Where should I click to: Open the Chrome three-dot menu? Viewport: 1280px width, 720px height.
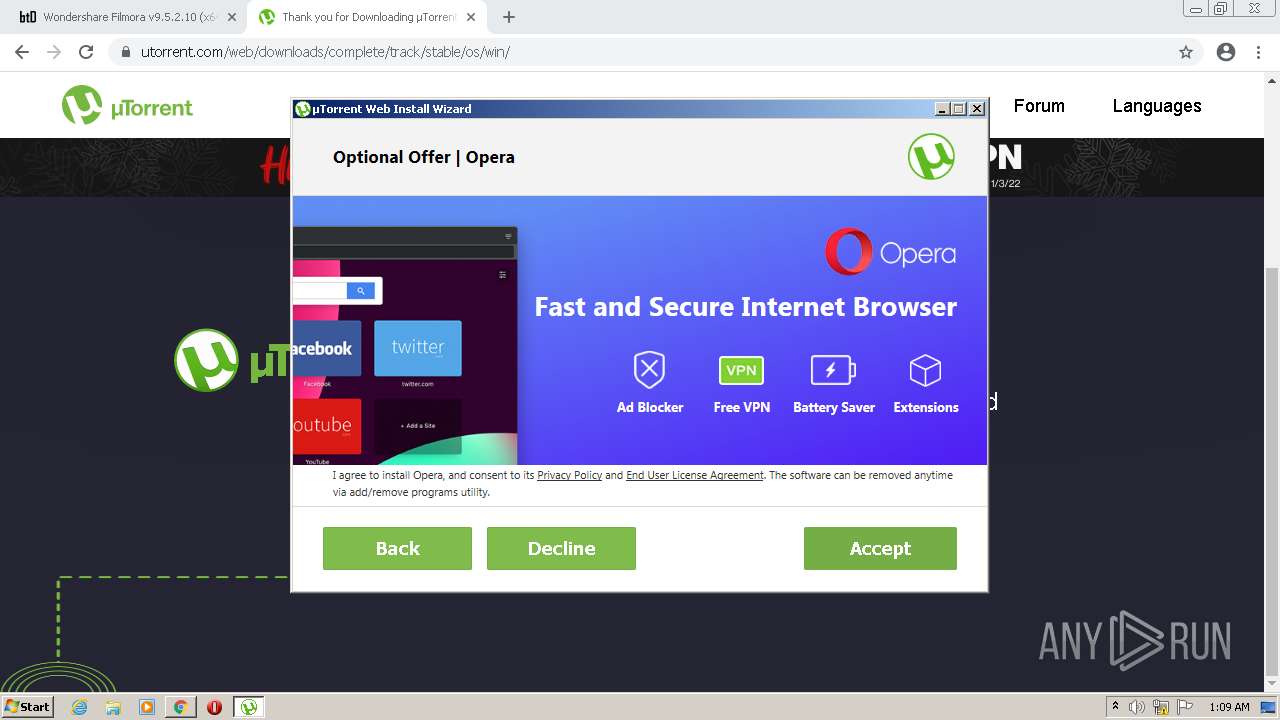coord(1258,52)
